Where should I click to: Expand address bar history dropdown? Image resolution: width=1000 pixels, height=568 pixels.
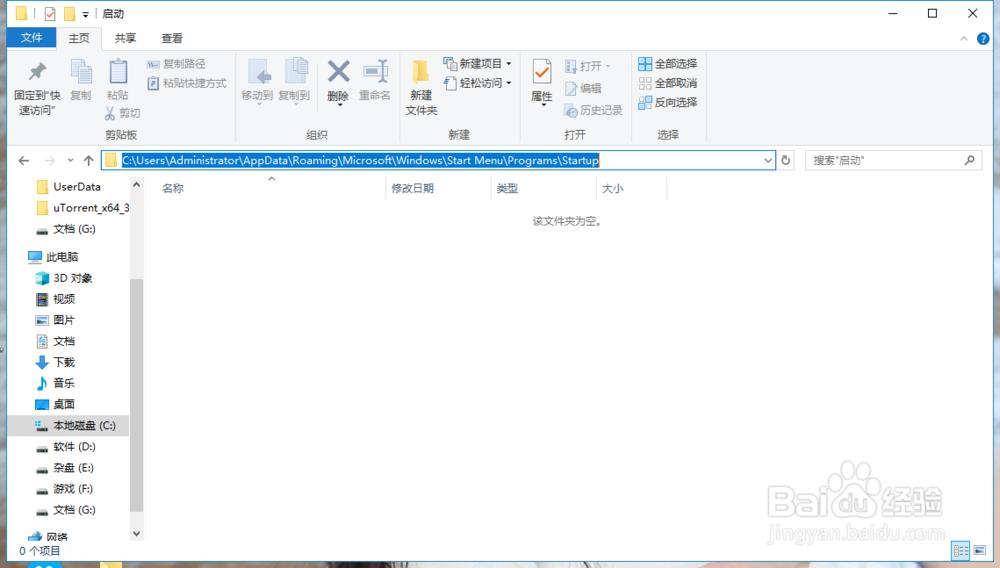point(768,161)
